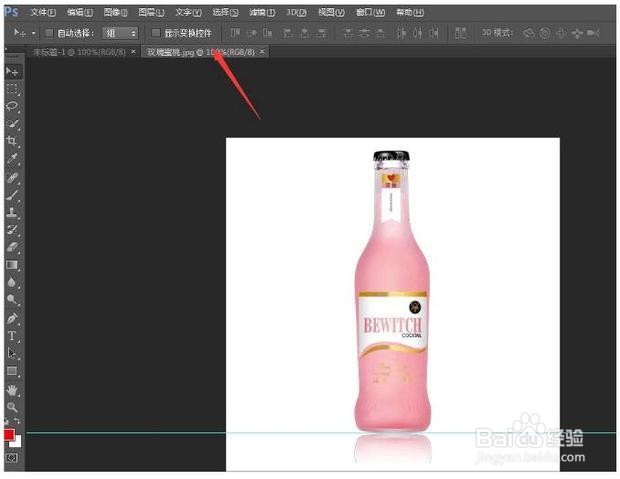
Task: Open the Move tool preset picker arrow
Action: pyautogui.click(x=34, y=33)
